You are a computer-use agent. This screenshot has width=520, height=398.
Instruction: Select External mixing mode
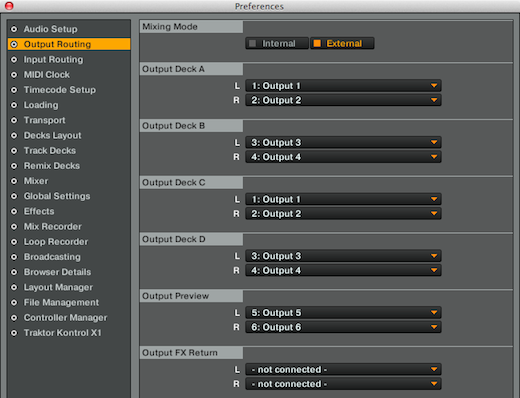tap(342, 43)
